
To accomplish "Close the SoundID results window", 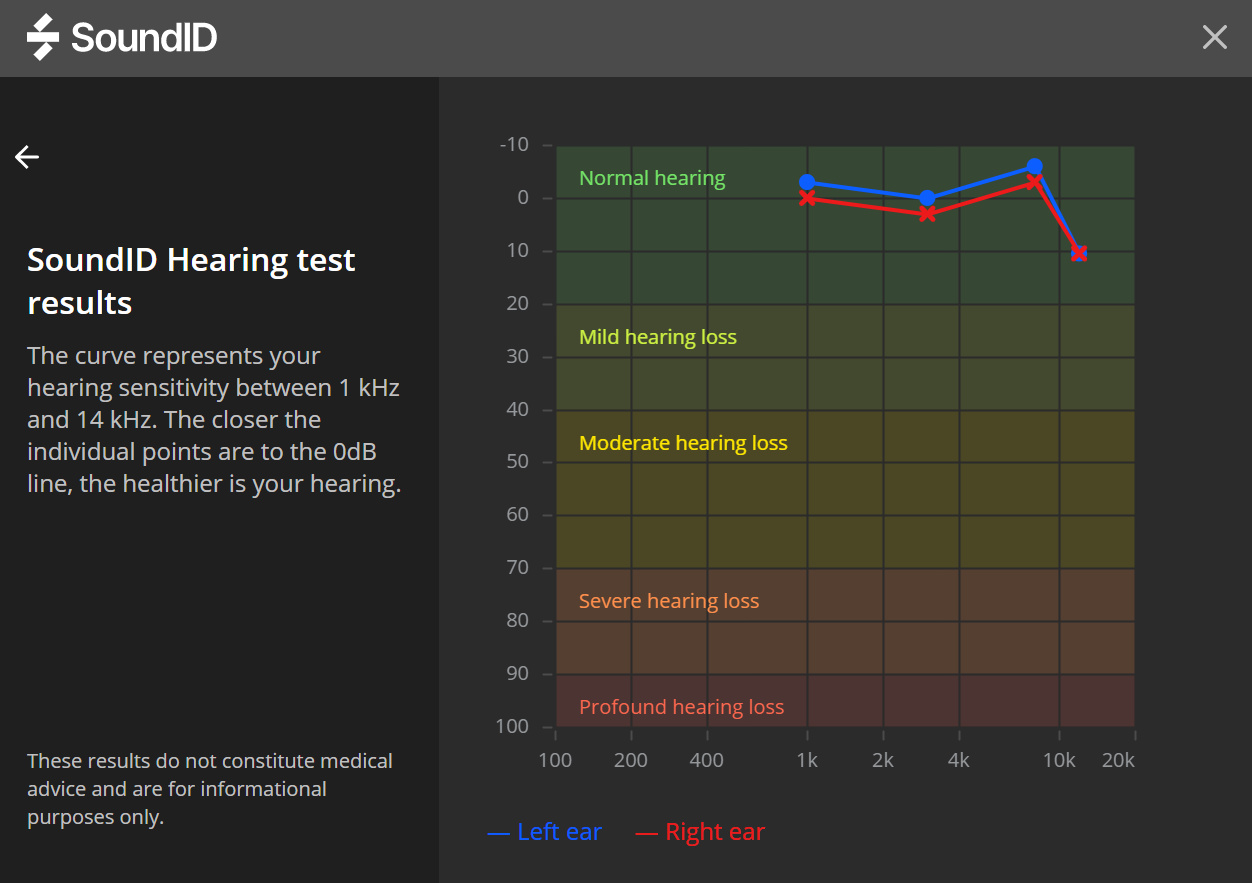I will point(1214,38).
